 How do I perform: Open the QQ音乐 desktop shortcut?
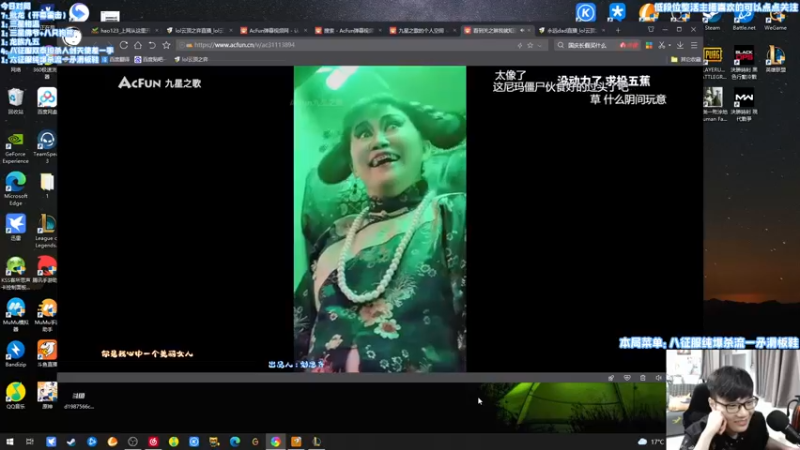coord(16,395)
